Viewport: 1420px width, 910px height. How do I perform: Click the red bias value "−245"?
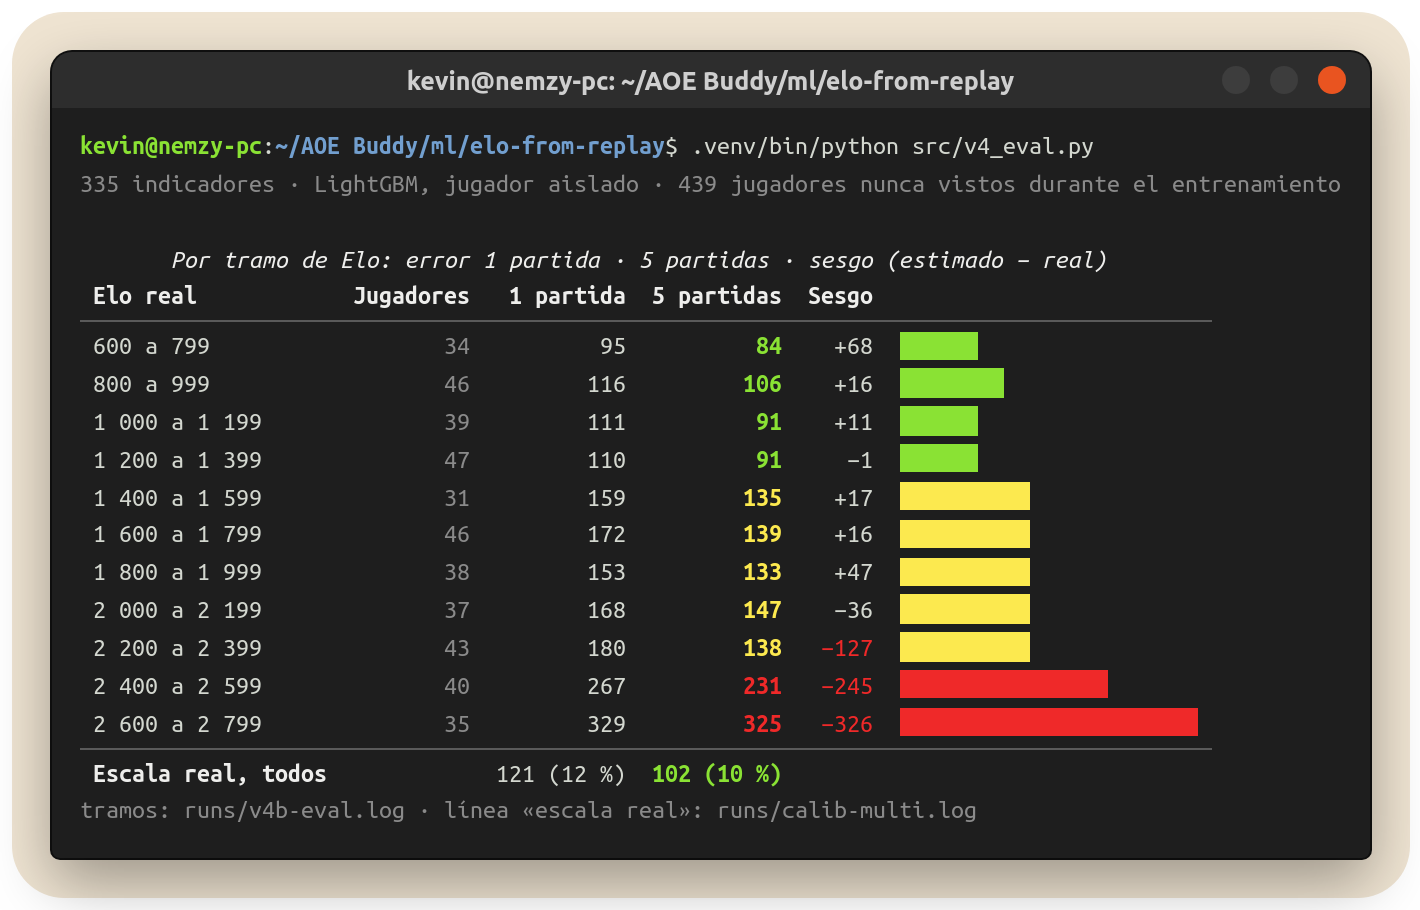(x=847, y=686)
